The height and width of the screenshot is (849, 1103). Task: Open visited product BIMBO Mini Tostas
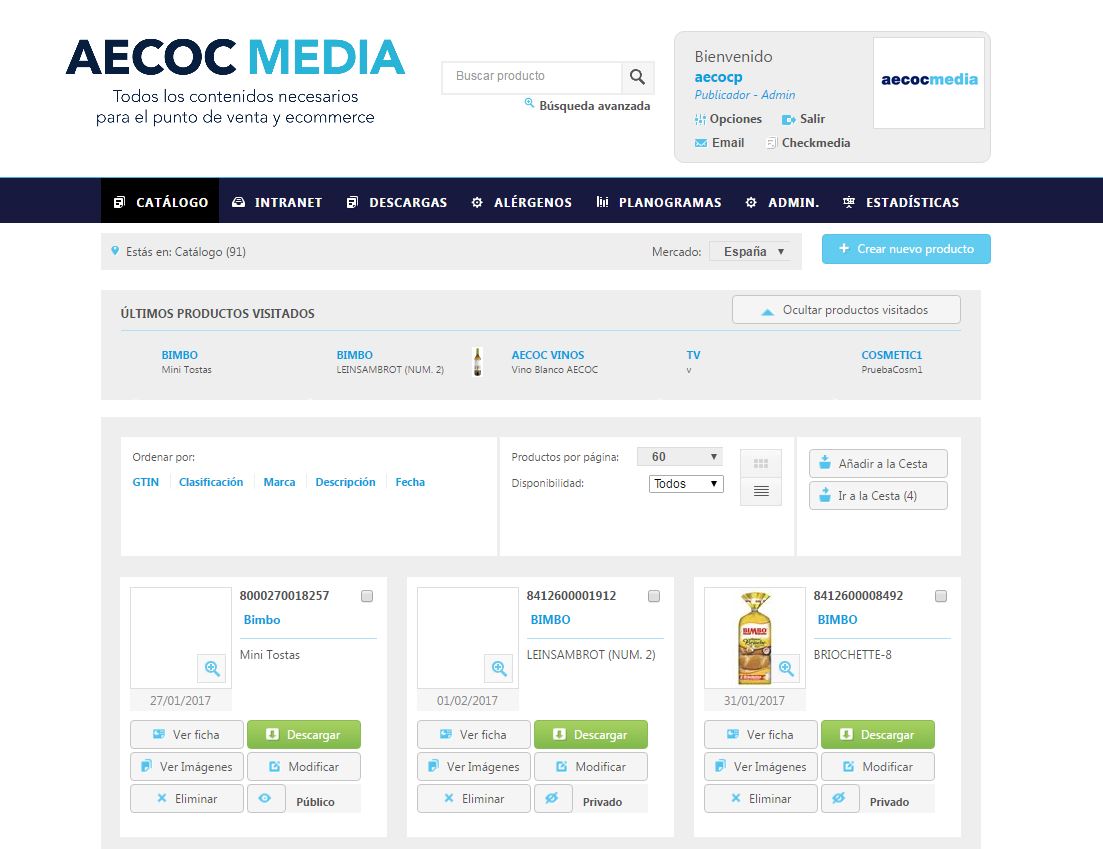186,362
